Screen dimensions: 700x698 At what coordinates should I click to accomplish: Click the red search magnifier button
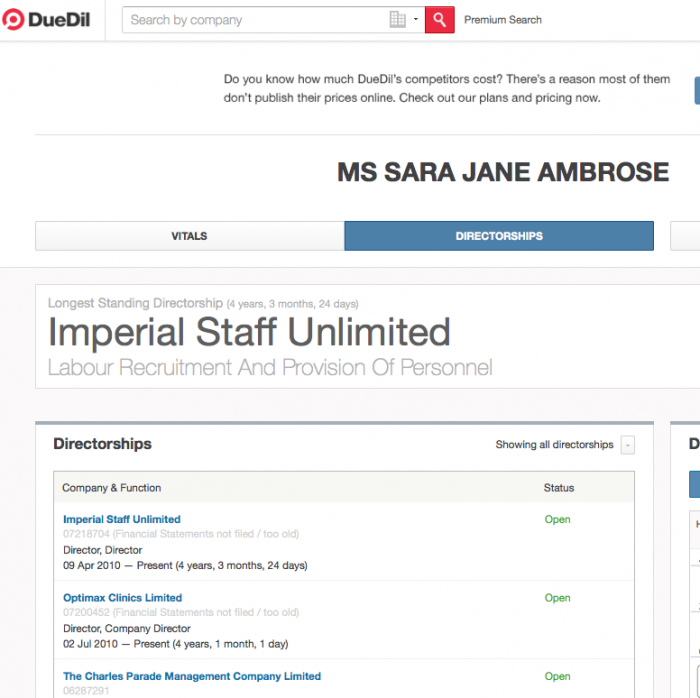pos(439,20)
